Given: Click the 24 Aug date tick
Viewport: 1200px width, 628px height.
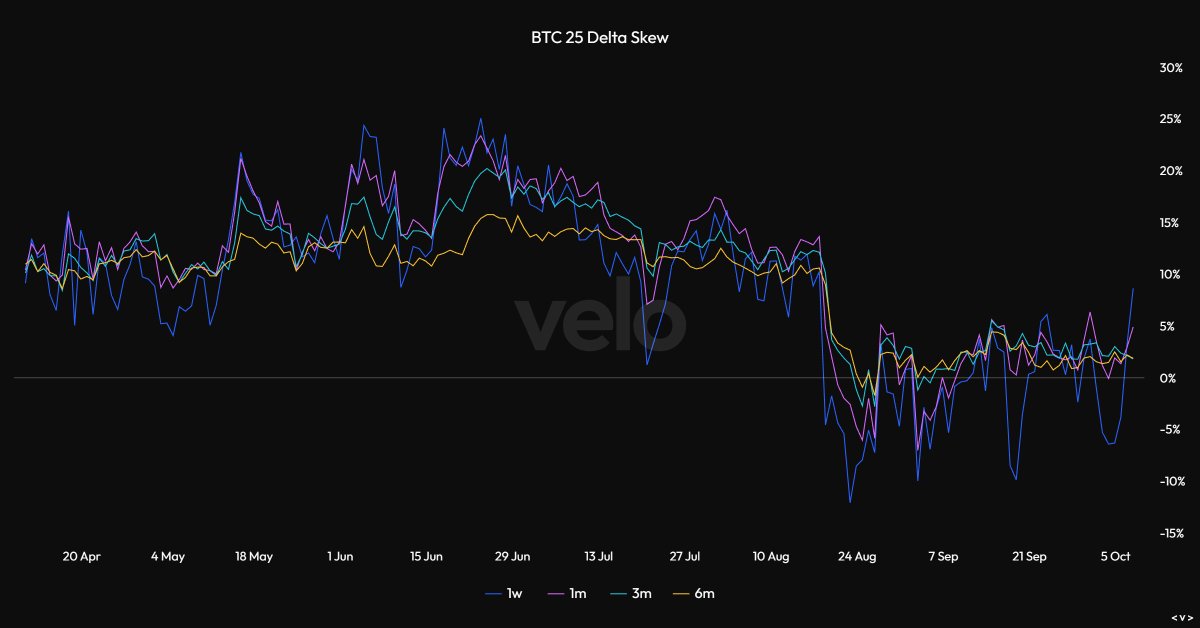Looking at the screenshot, I should click(x=857, y=557).
